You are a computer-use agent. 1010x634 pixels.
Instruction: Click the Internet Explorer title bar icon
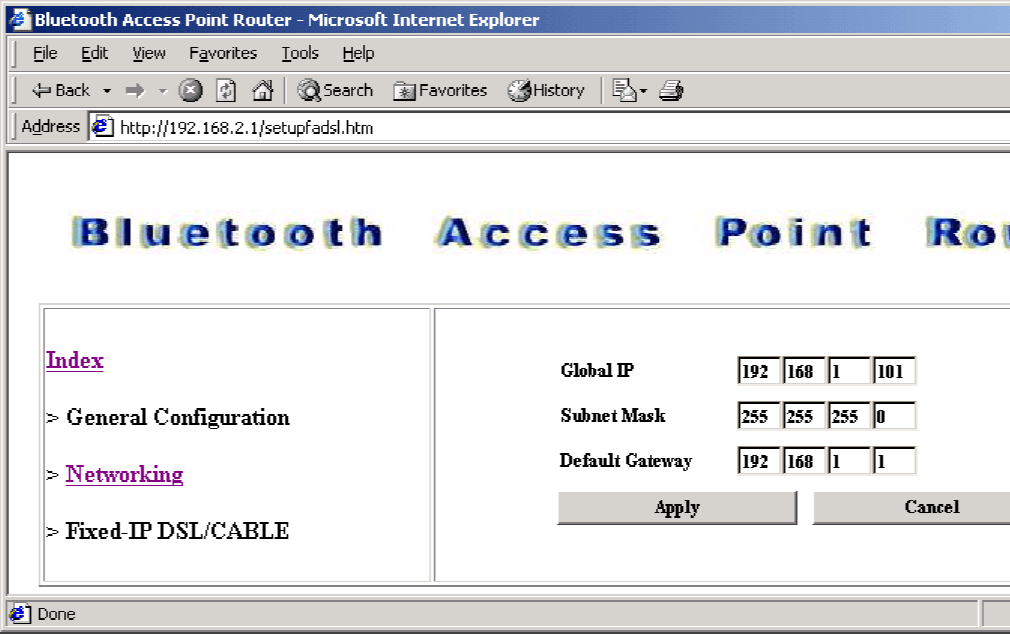pyautogui.click(x=19, y=19)
